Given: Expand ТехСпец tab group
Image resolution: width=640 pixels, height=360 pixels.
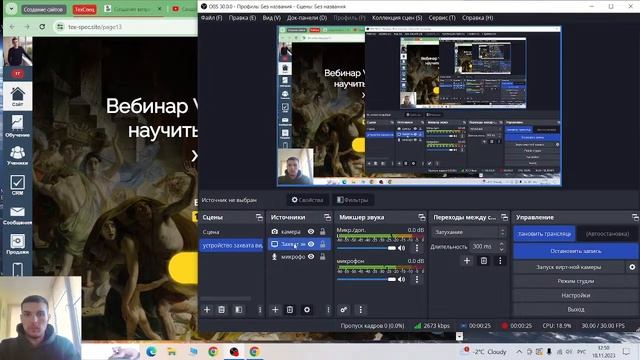Looking at the screenshot, I should (x=84, y=9).
